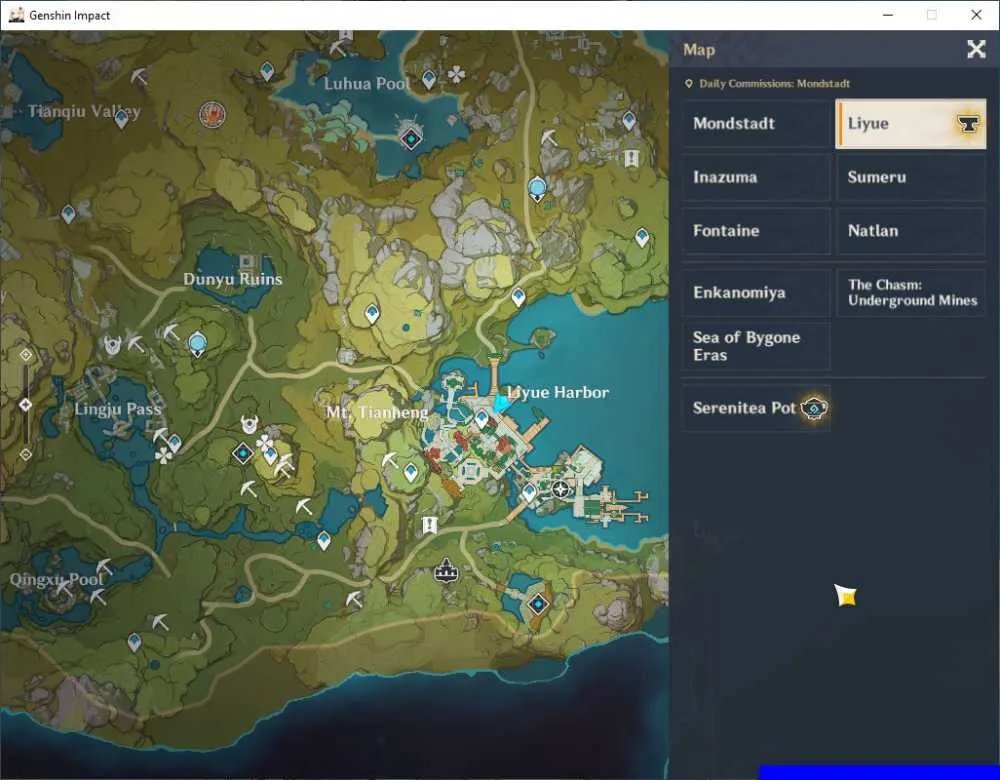The width and height of the screenshot is (1000, 780).
Task: Select the waypoint beside the harbor compass icon
Action: pyautogui.click(x=529, y=492)
